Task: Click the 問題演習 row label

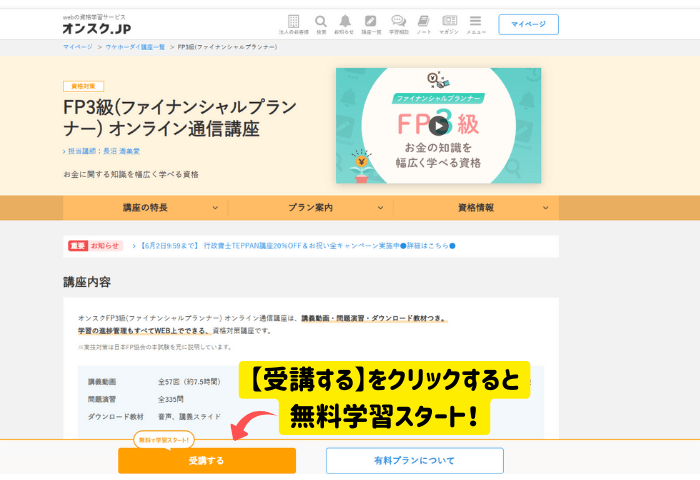Action: click(102, 399)
